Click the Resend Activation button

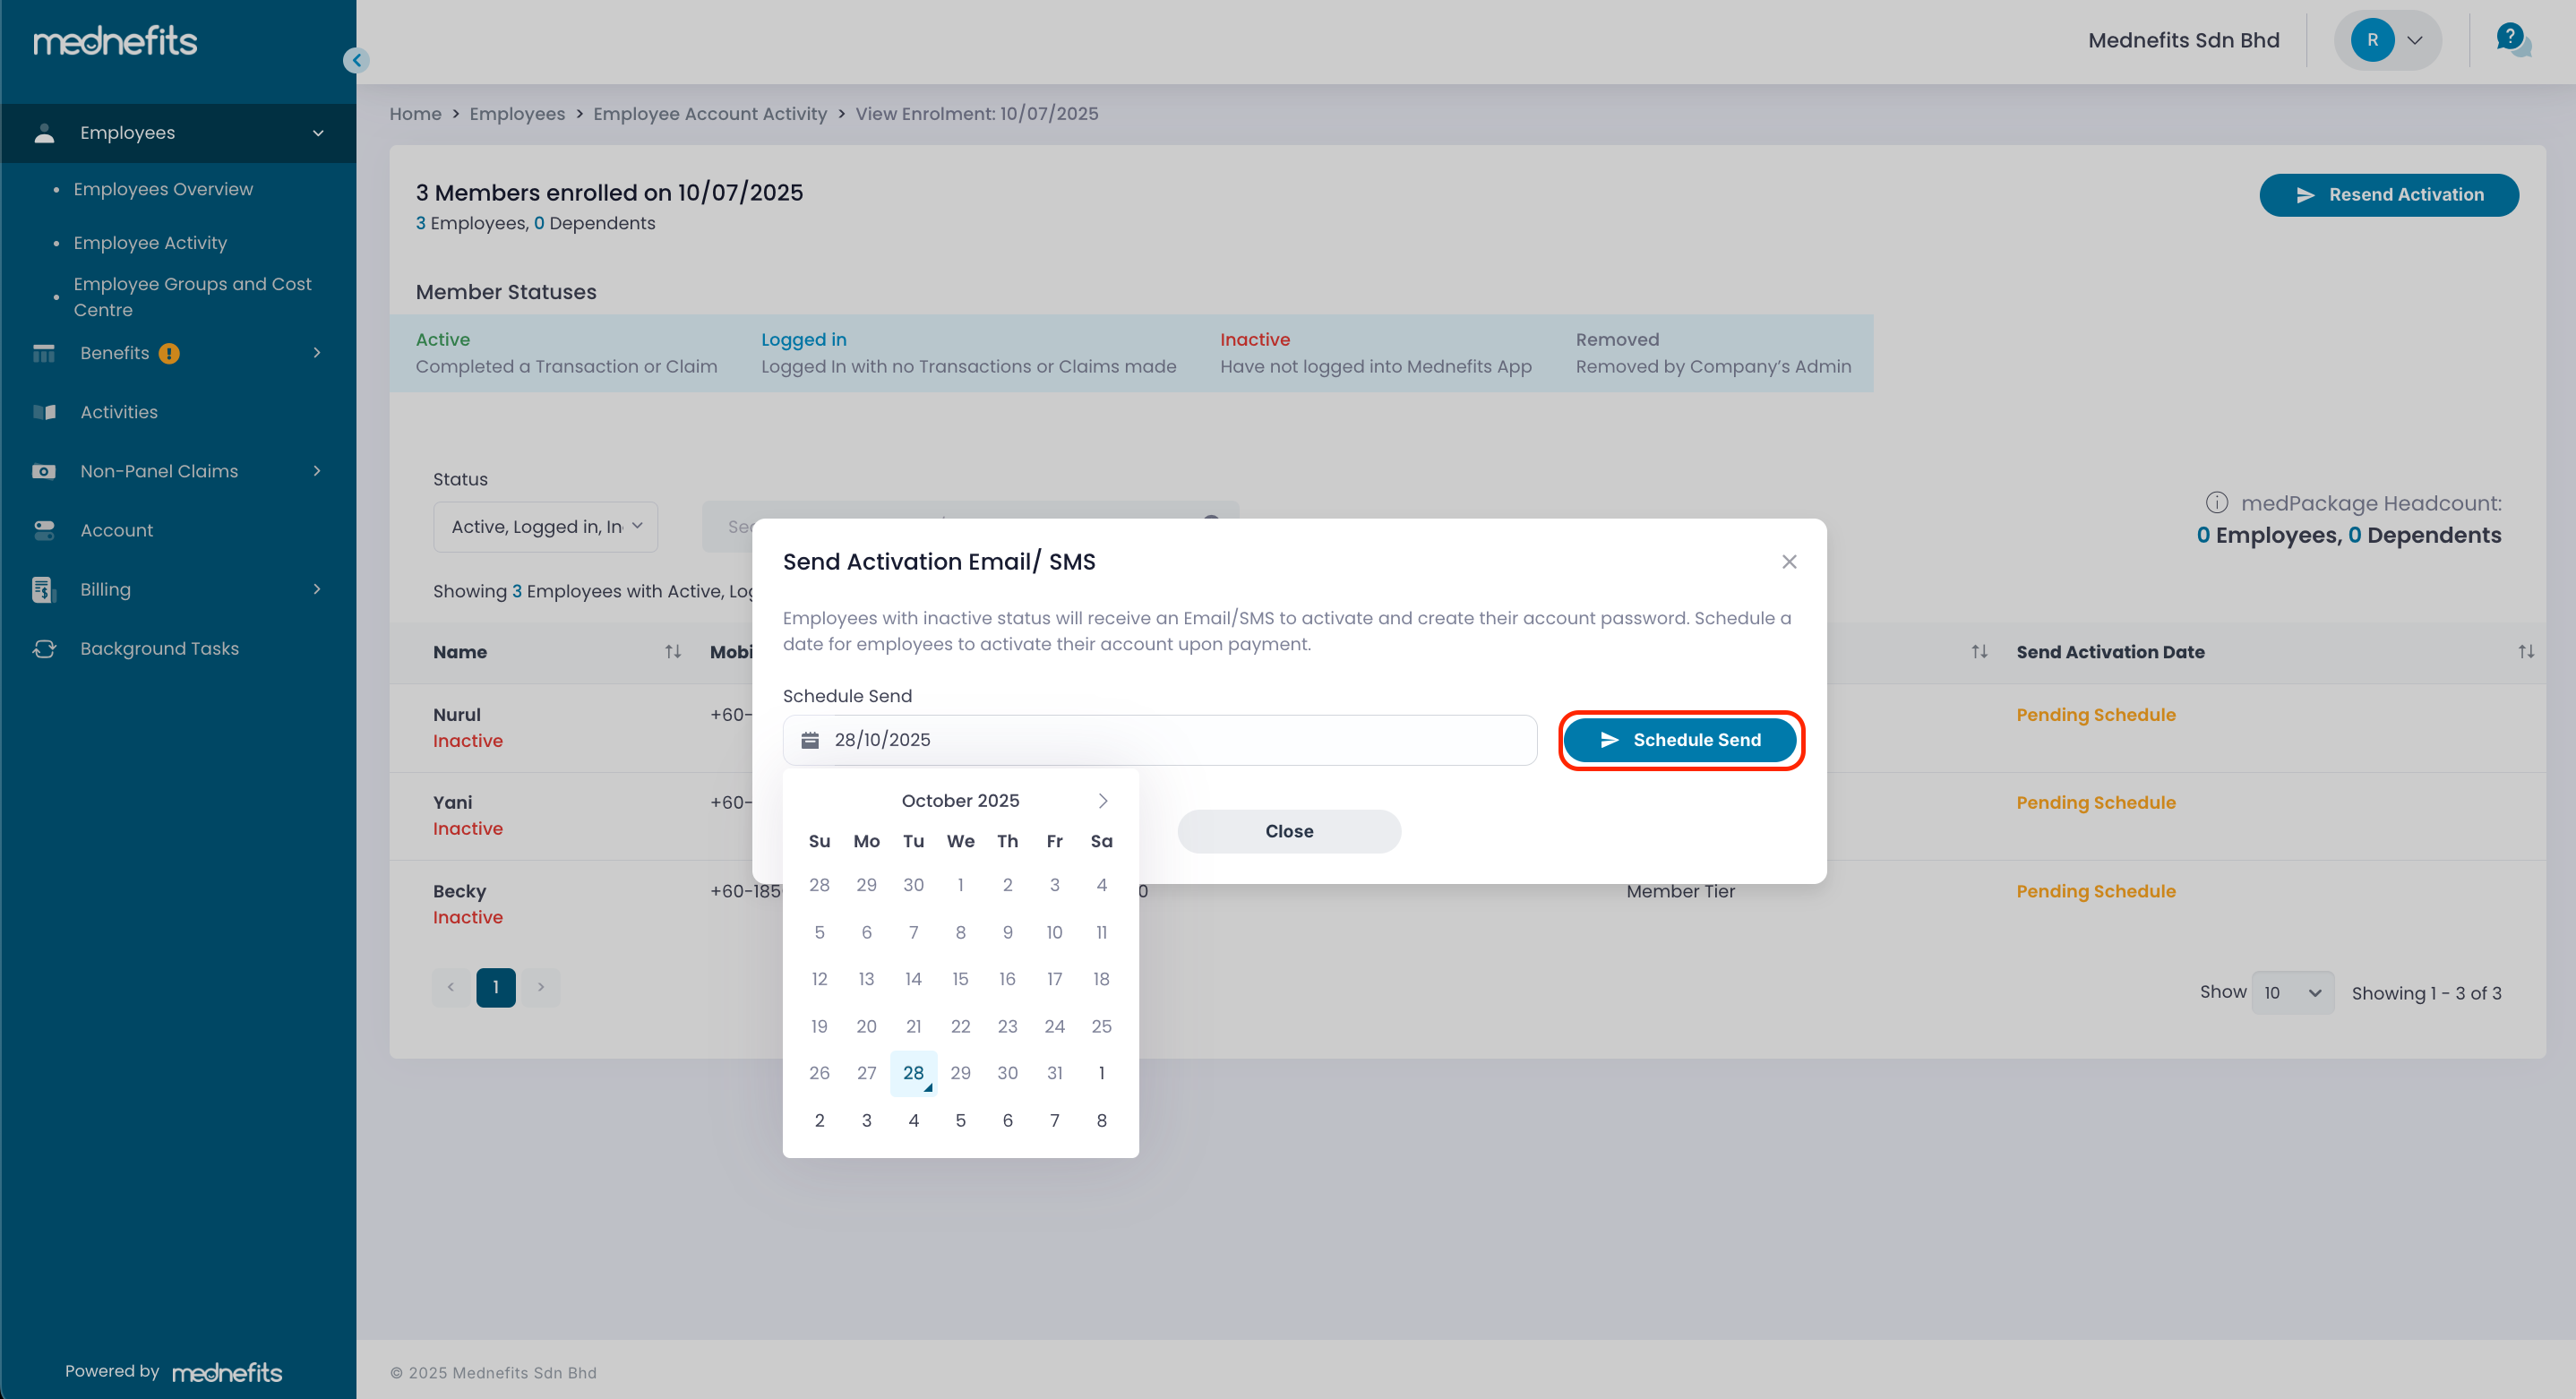(2388, 195)
